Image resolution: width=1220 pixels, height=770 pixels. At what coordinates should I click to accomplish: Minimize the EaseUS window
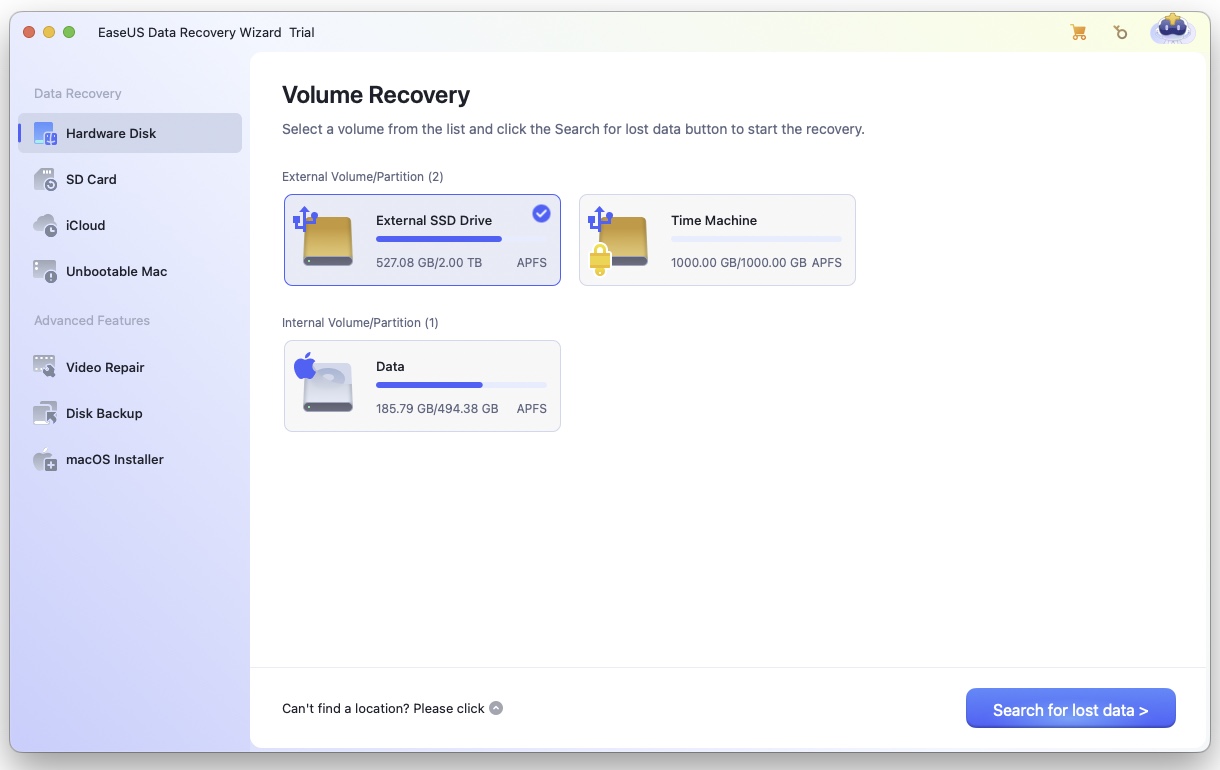tap(49, 32)
